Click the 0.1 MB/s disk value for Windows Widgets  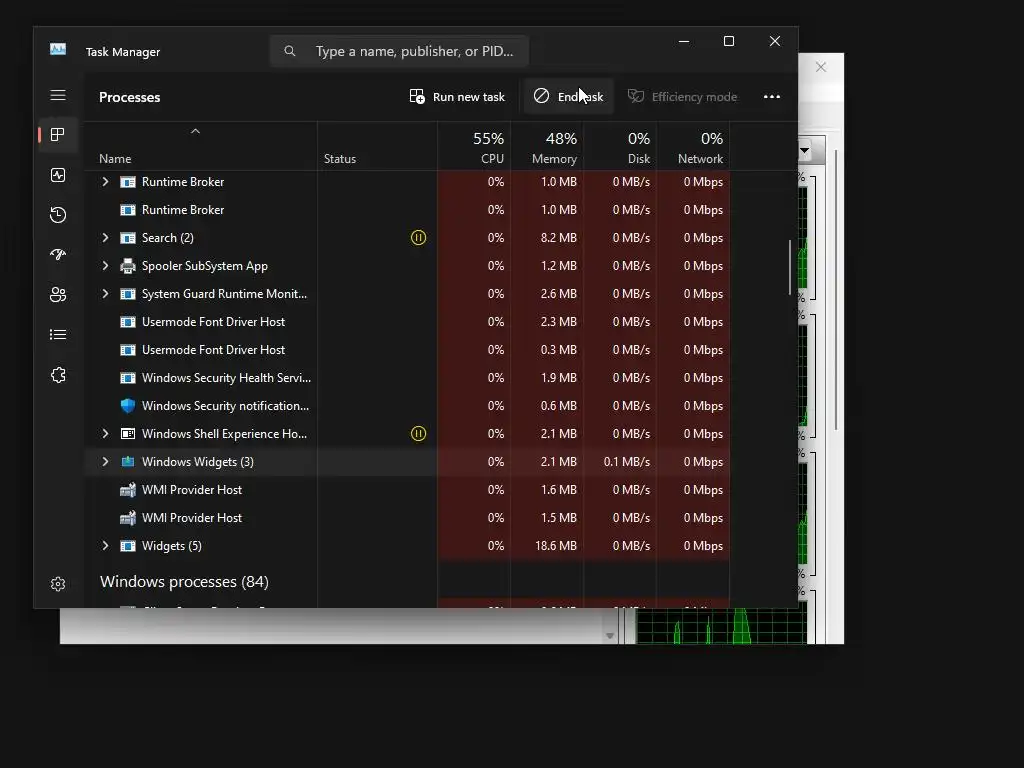point(627,462)
